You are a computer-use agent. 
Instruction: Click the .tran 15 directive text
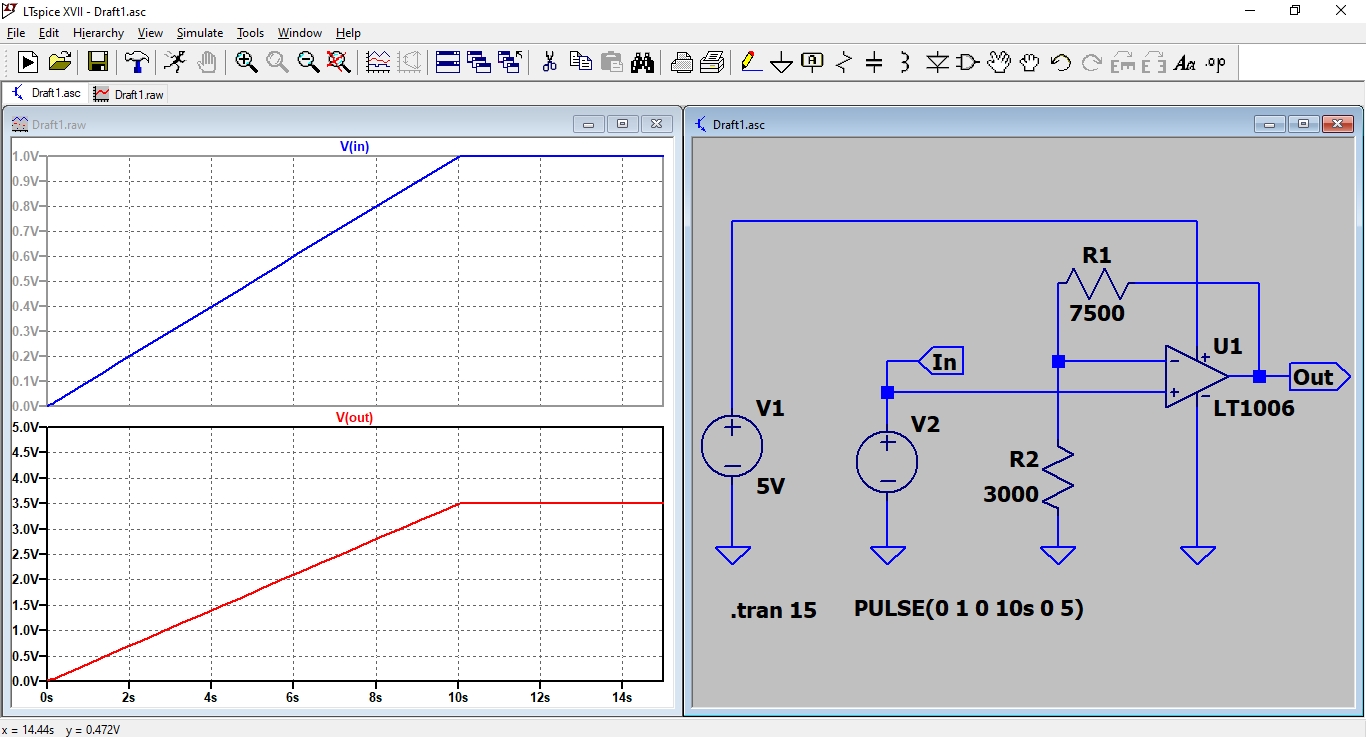click(x=773, y=610)
